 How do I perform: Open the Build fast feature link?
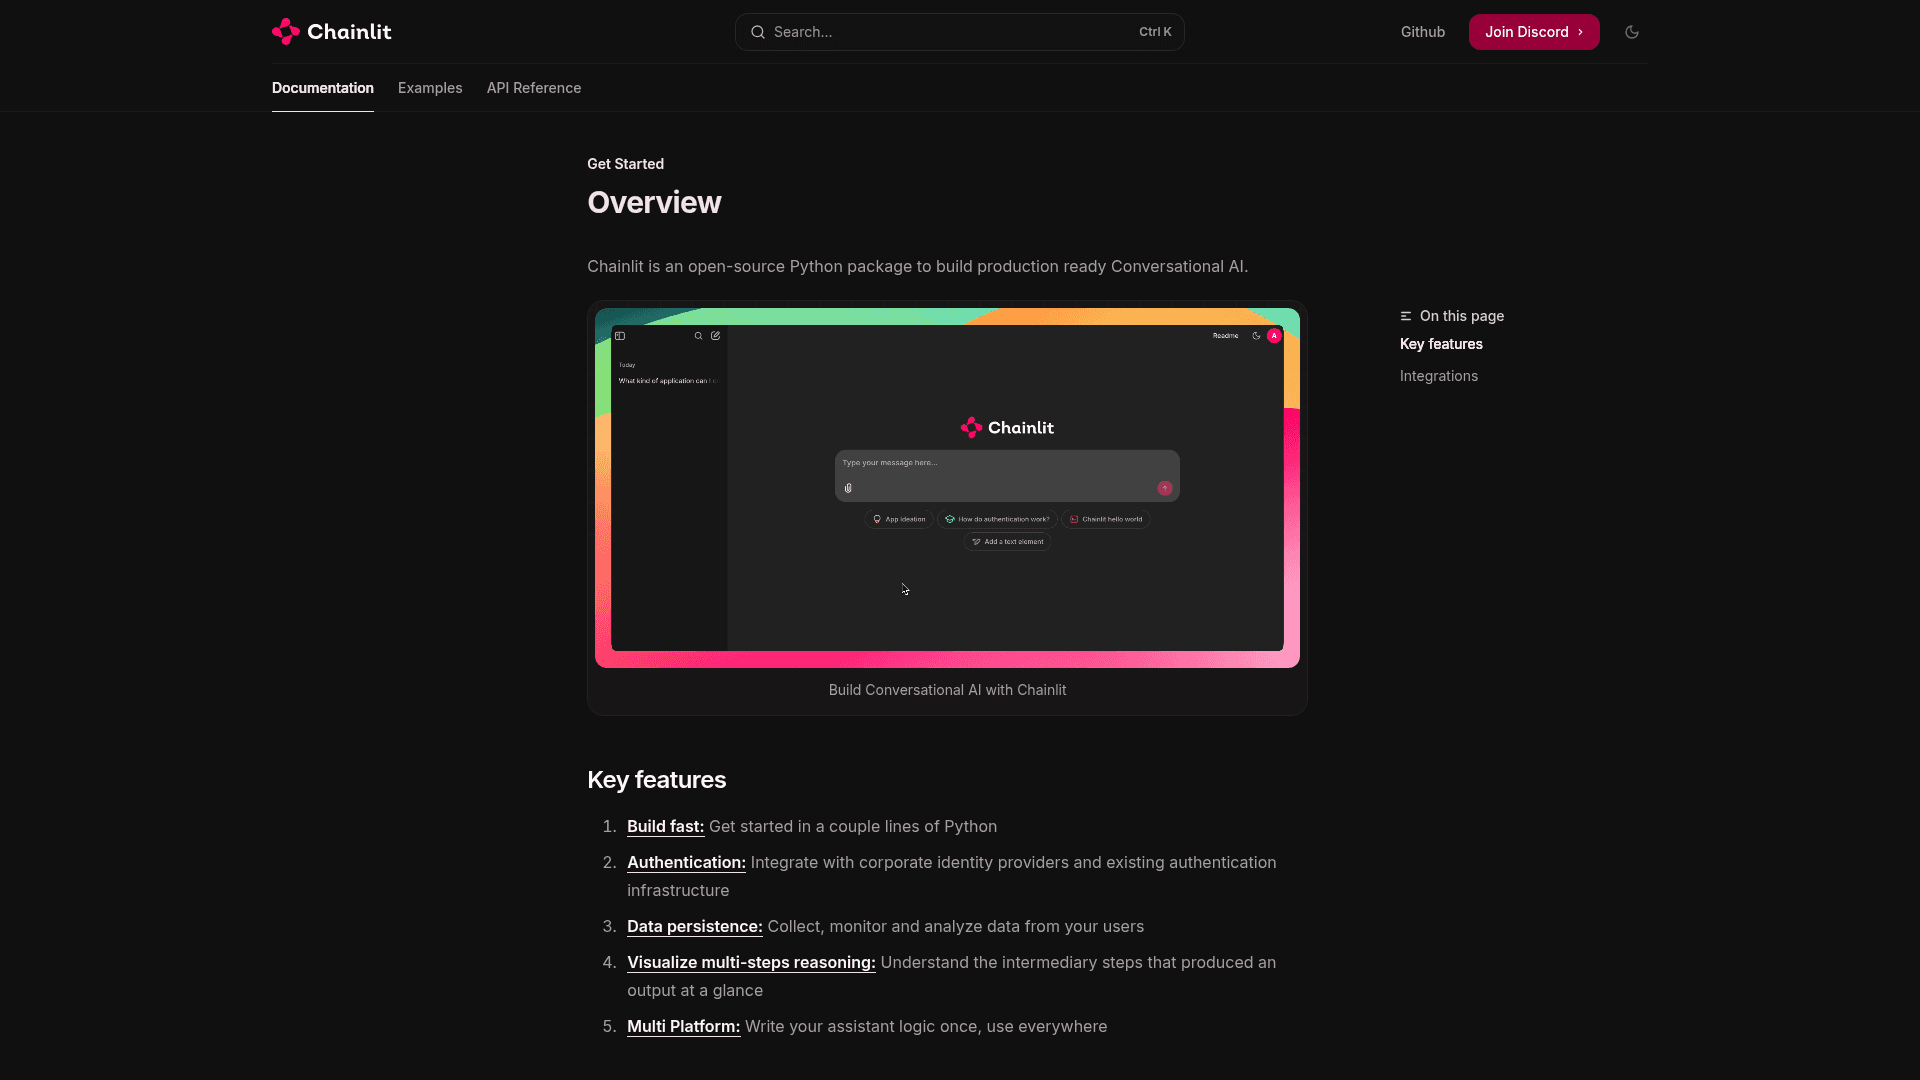[x=666, y=826]
